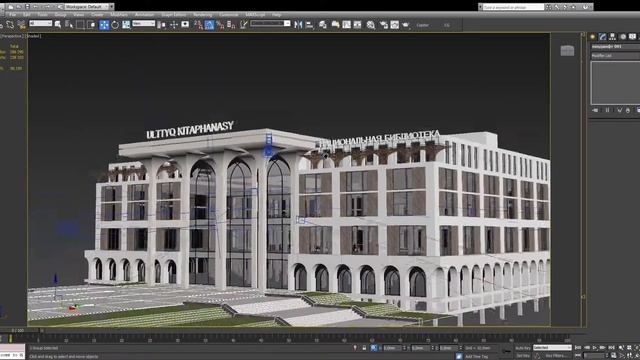Click the Mirror tool
The width and height of the screenshot is (640, 360).
pos(298,25)
